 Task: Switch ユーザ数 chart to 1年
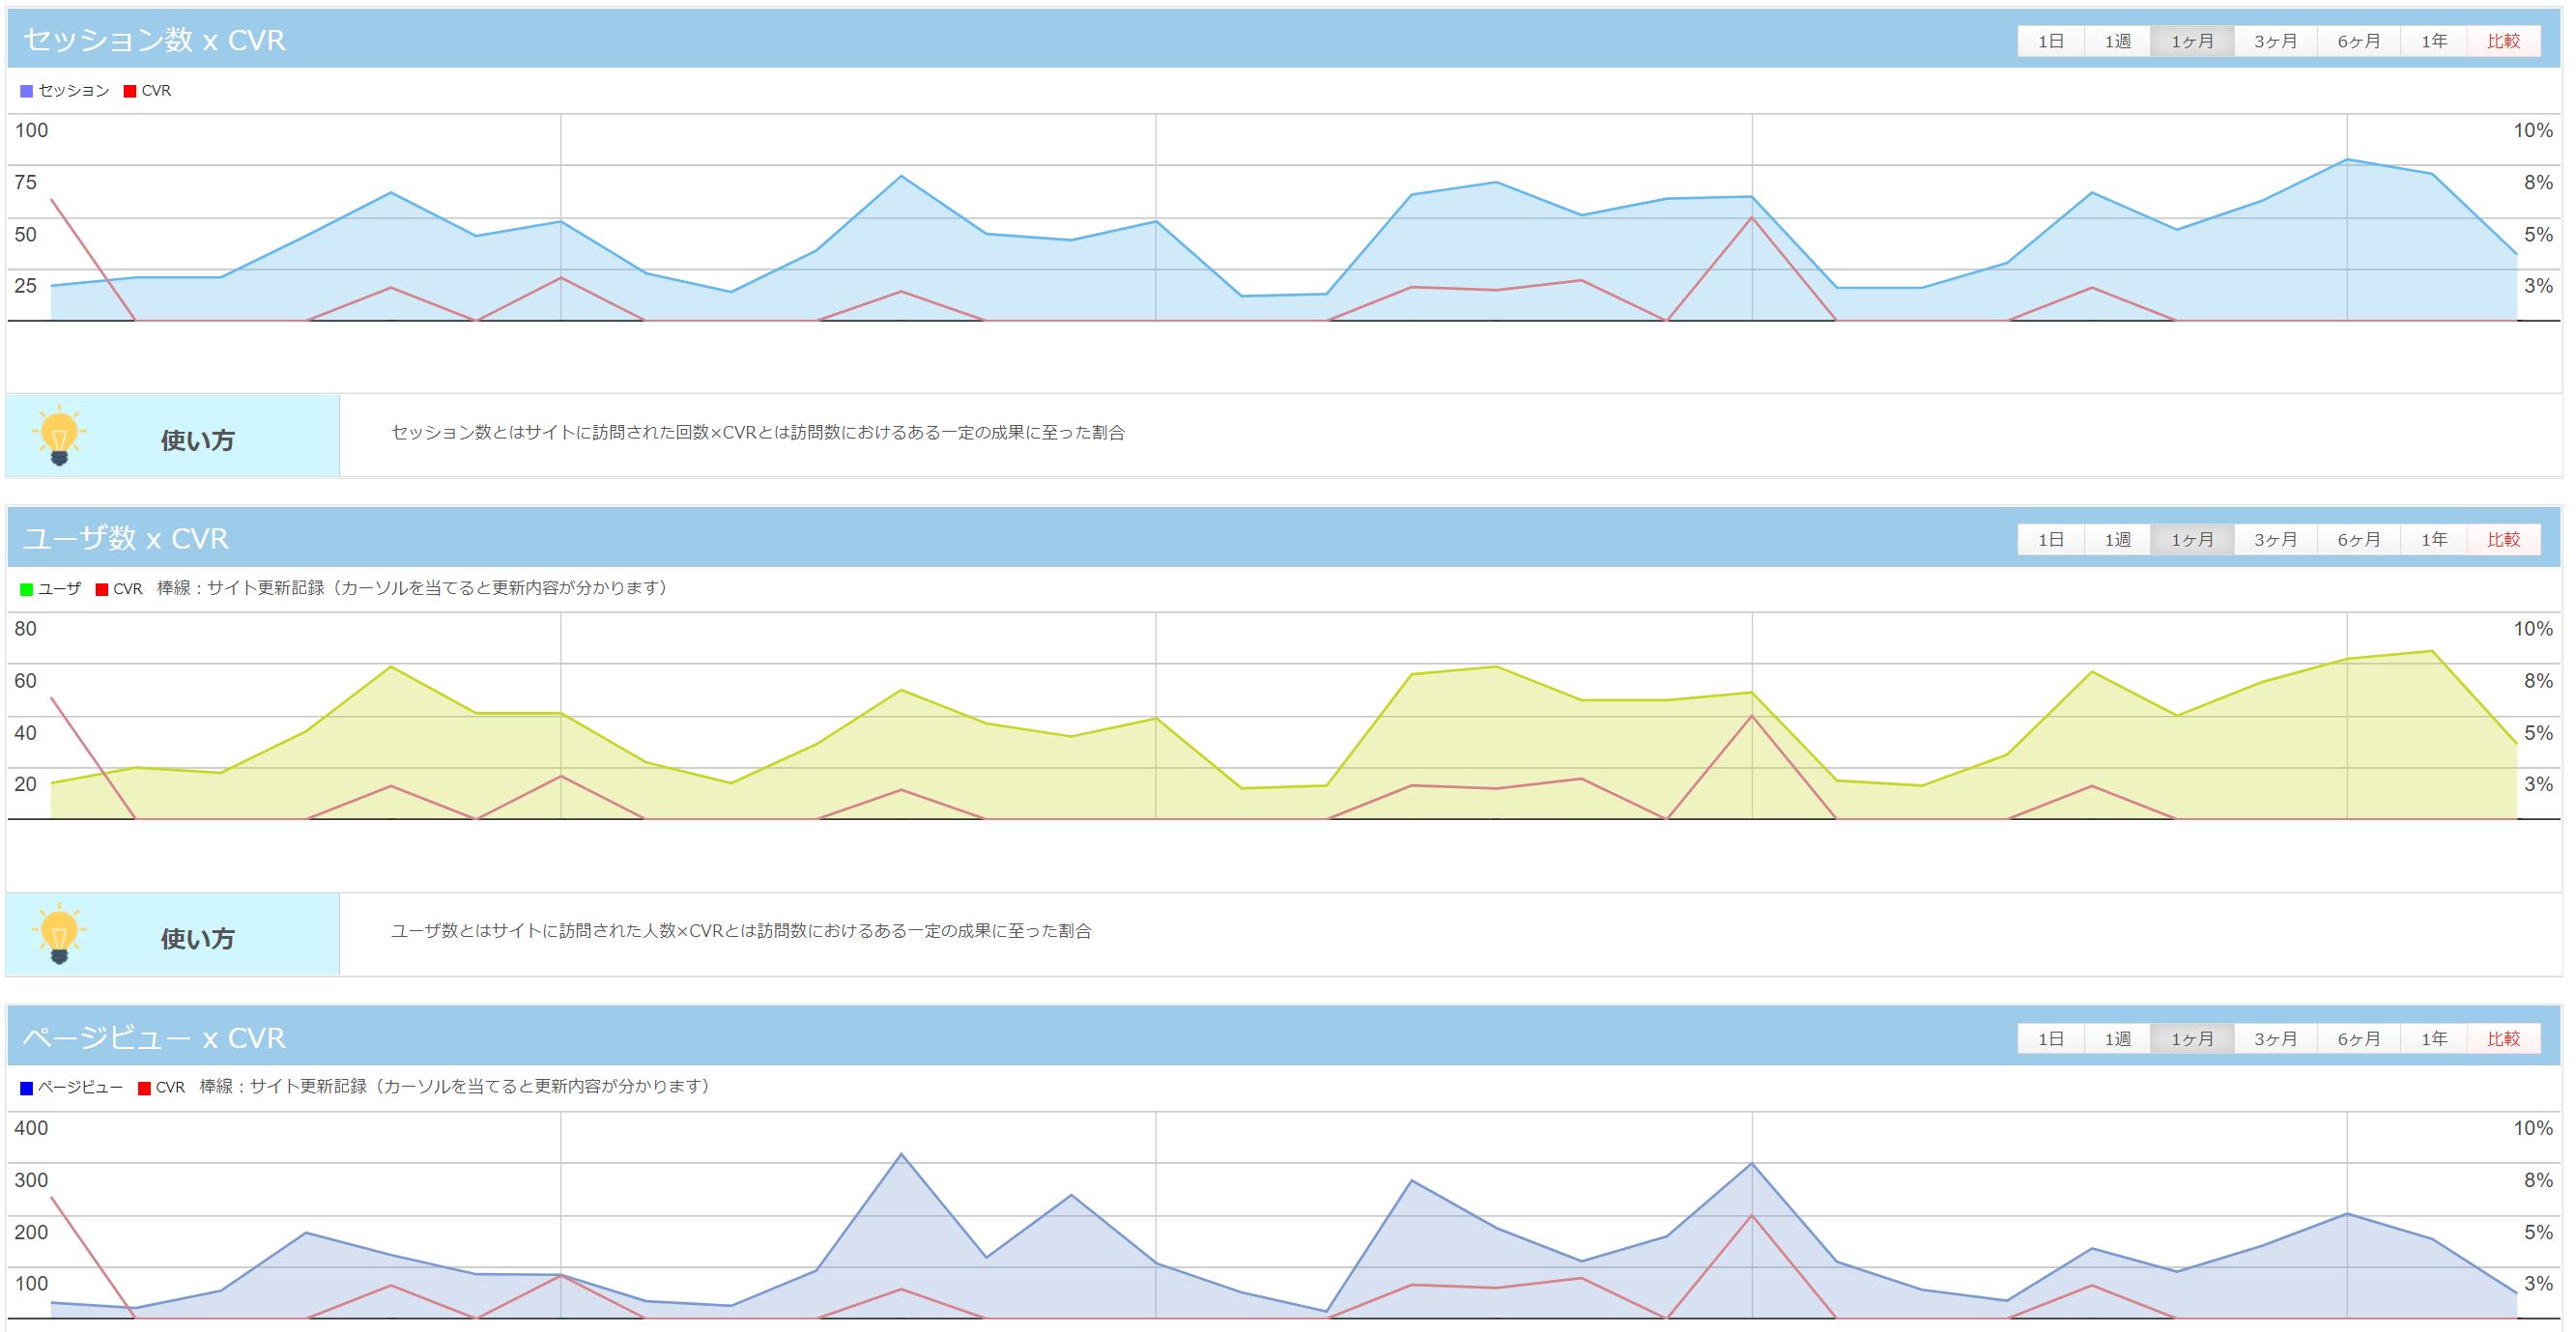[2433, 539]
